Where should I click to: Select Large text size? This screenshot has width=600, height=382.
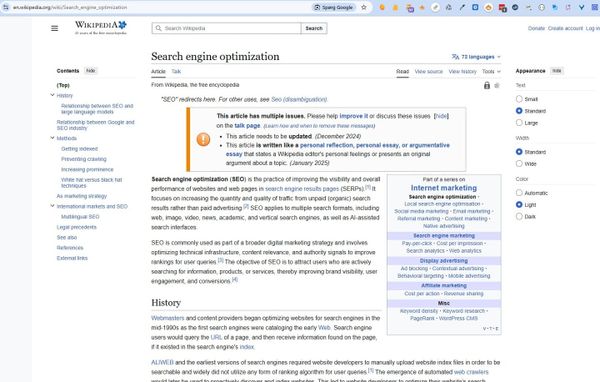[x=519, y=122]
